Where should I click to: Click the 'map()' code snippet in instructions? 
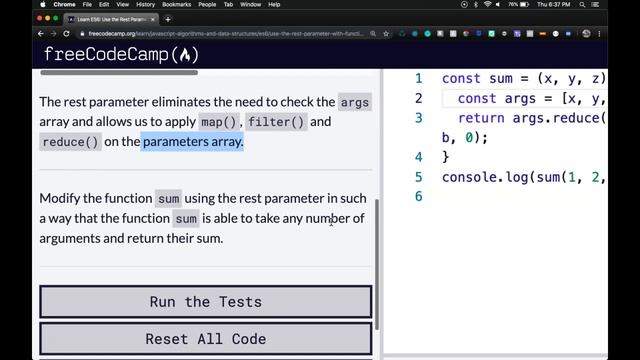click(219, 122)
